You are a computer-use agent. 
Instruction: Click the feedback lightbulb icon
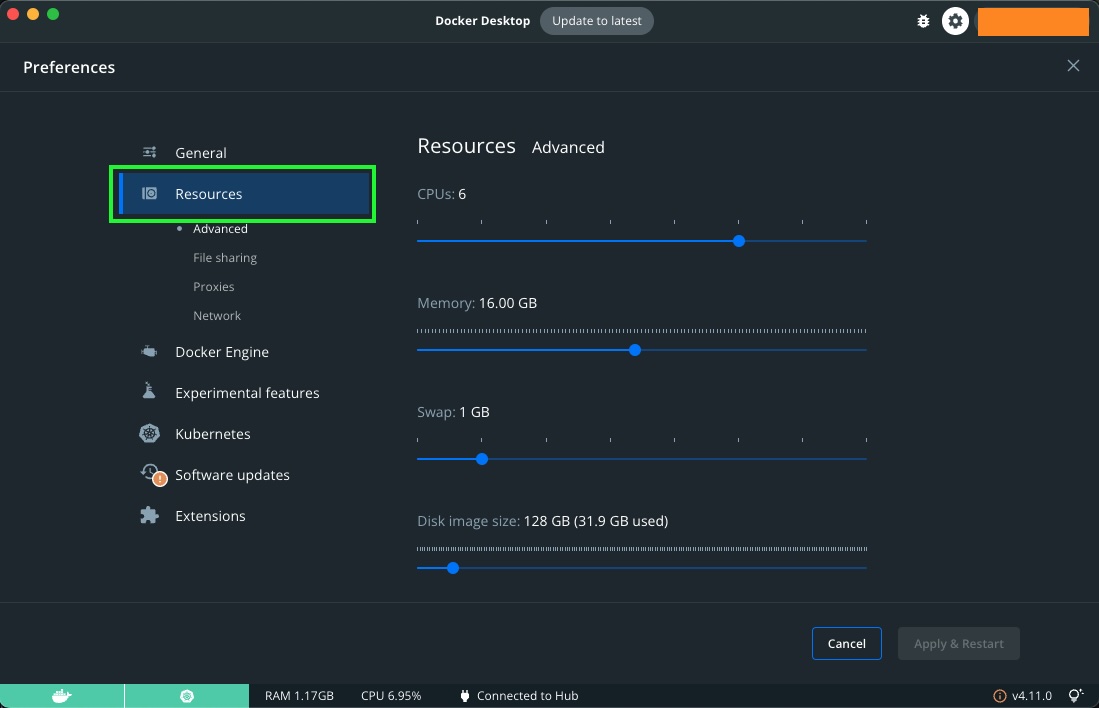[1076, 695]
